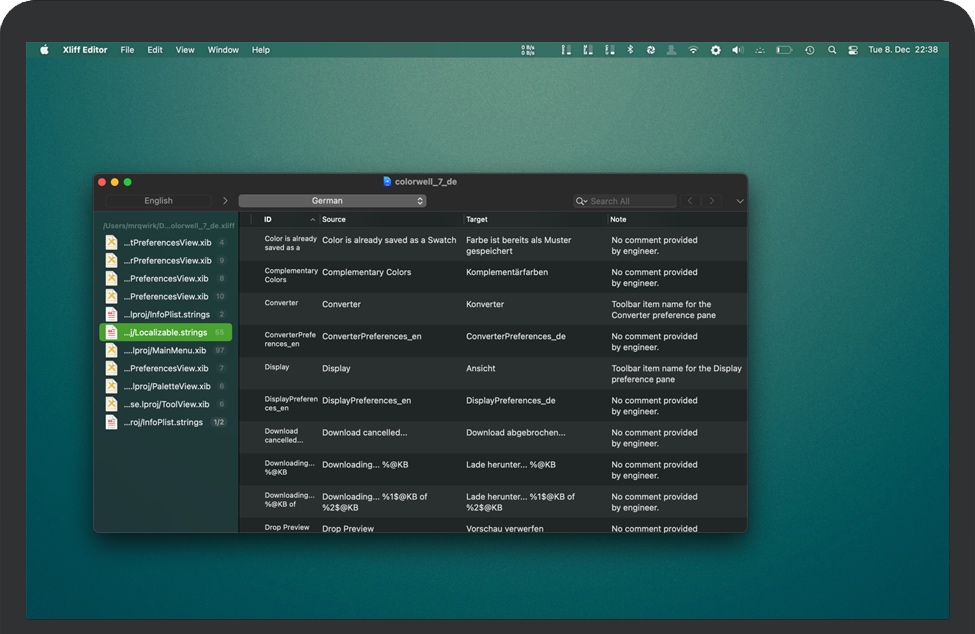Viewport: 975px width, 634px height.
Task: Click the last InfoPlist.strings file icon
Action: [111, 422]
